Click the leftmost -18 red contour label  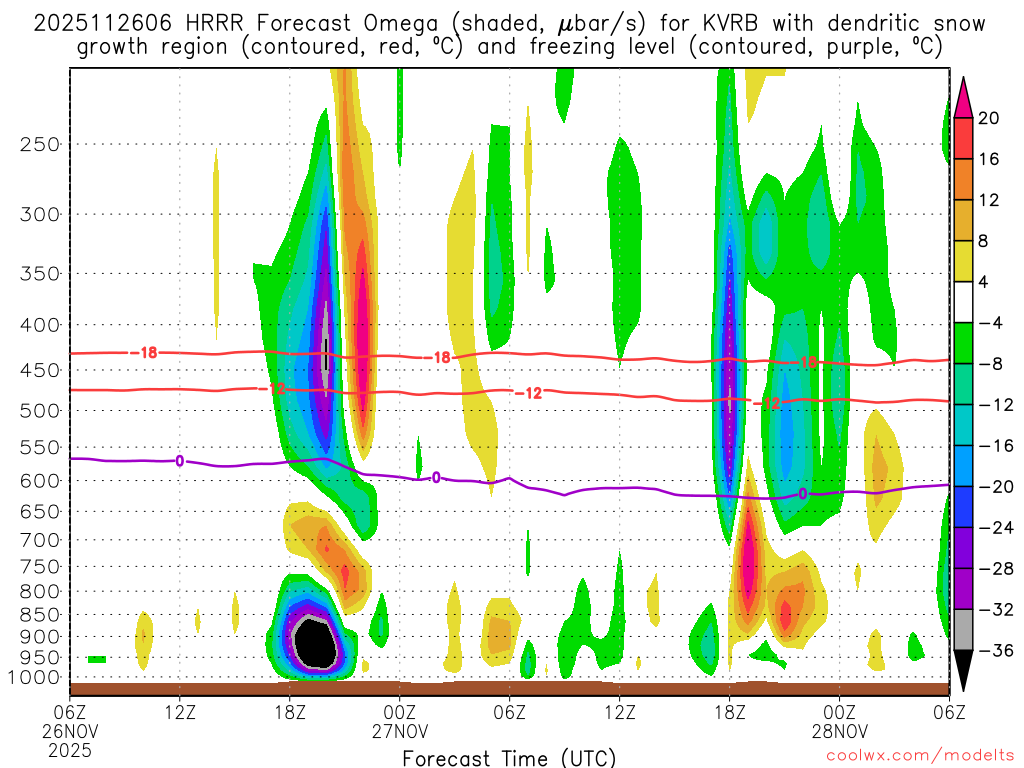pos(147,352)
